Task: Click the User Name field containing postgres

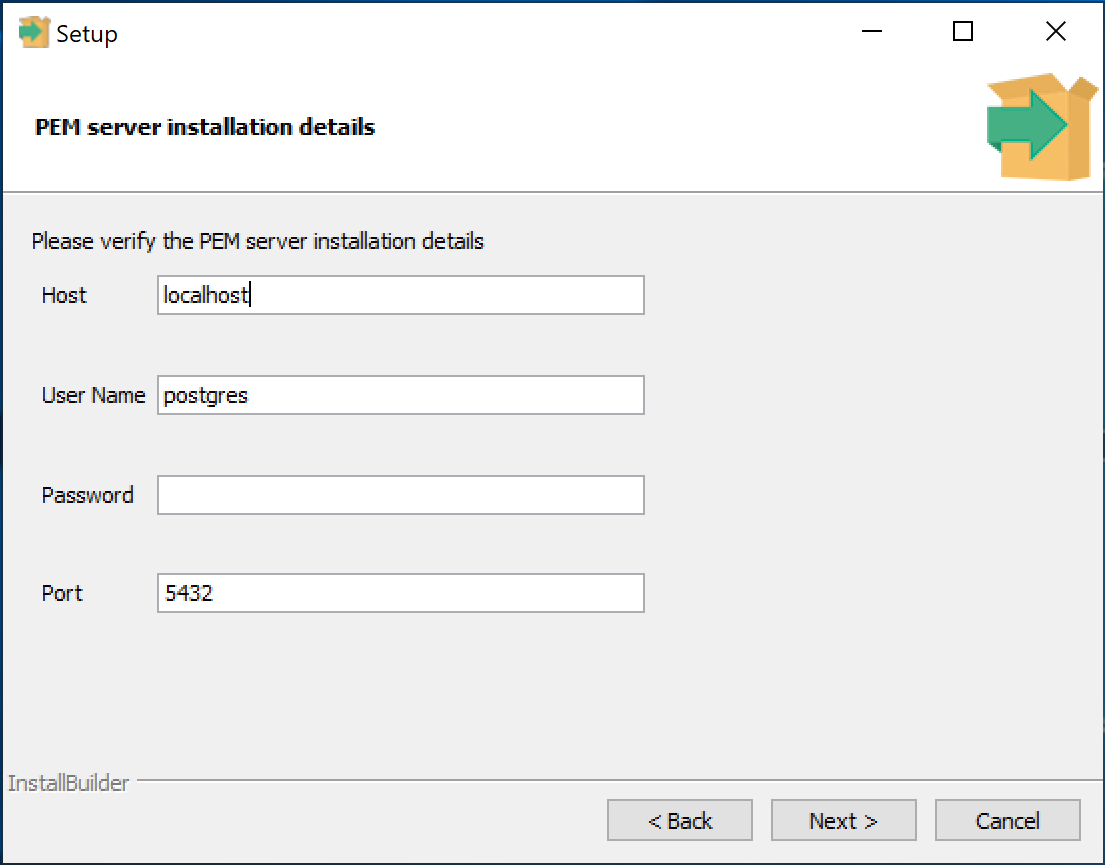Action: pos(400,395)
